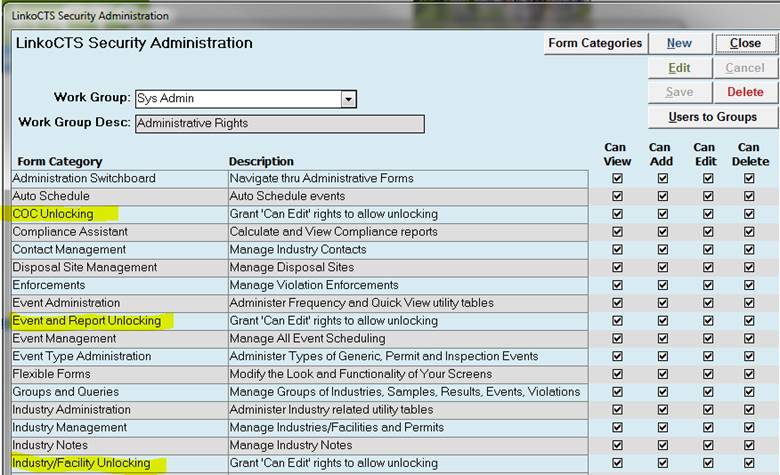Select the Disposal Site Management category
This screenshot has width=780, height=475.
(x=119, y=267)
